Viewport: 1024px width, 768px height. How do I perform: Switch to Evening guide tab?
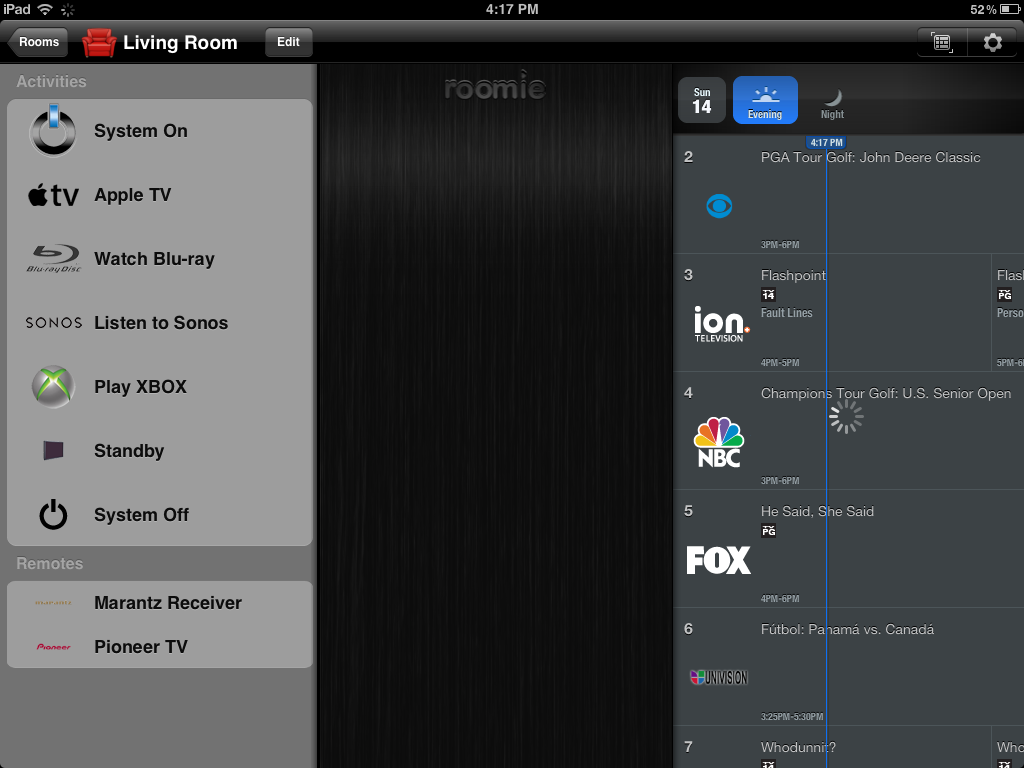click(765, 100)
